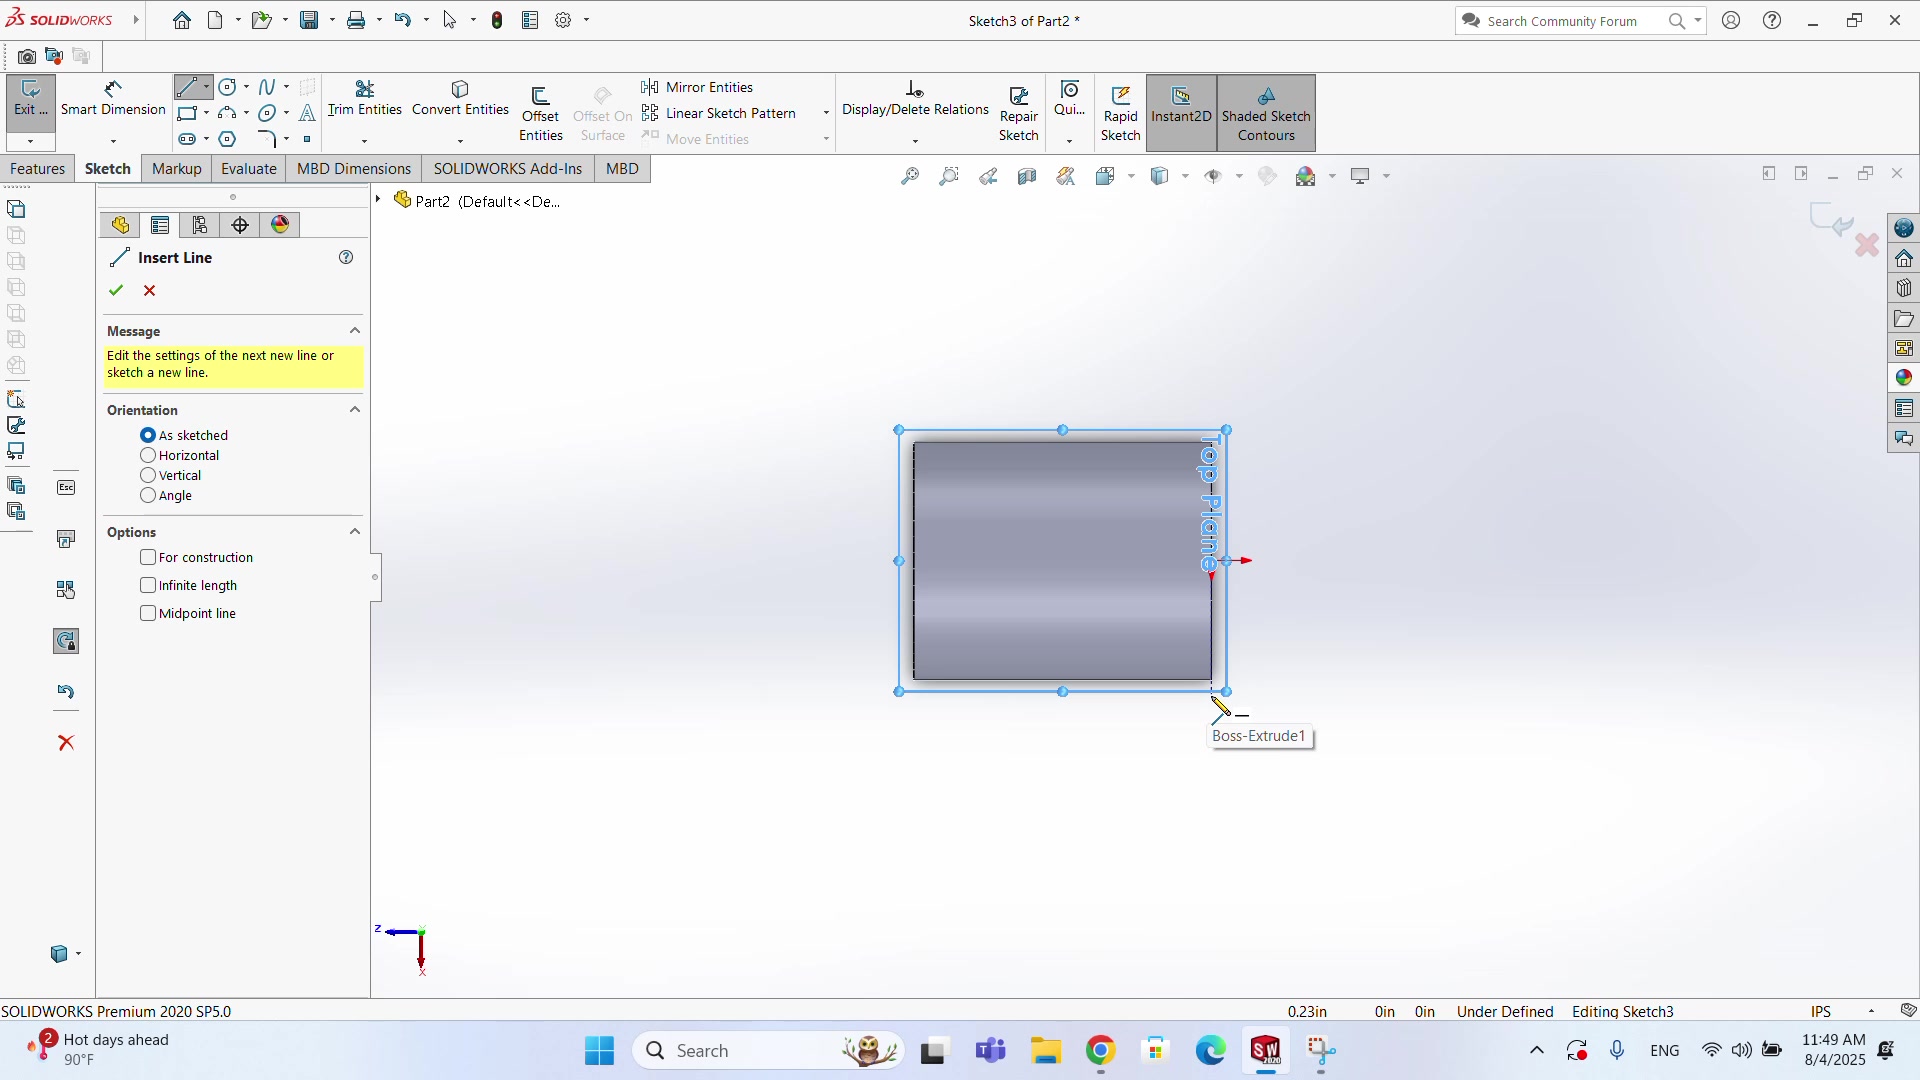Select the Horizontal orientation radio button
This screenshot has height=1080, width=1920.
coord(148,455)
